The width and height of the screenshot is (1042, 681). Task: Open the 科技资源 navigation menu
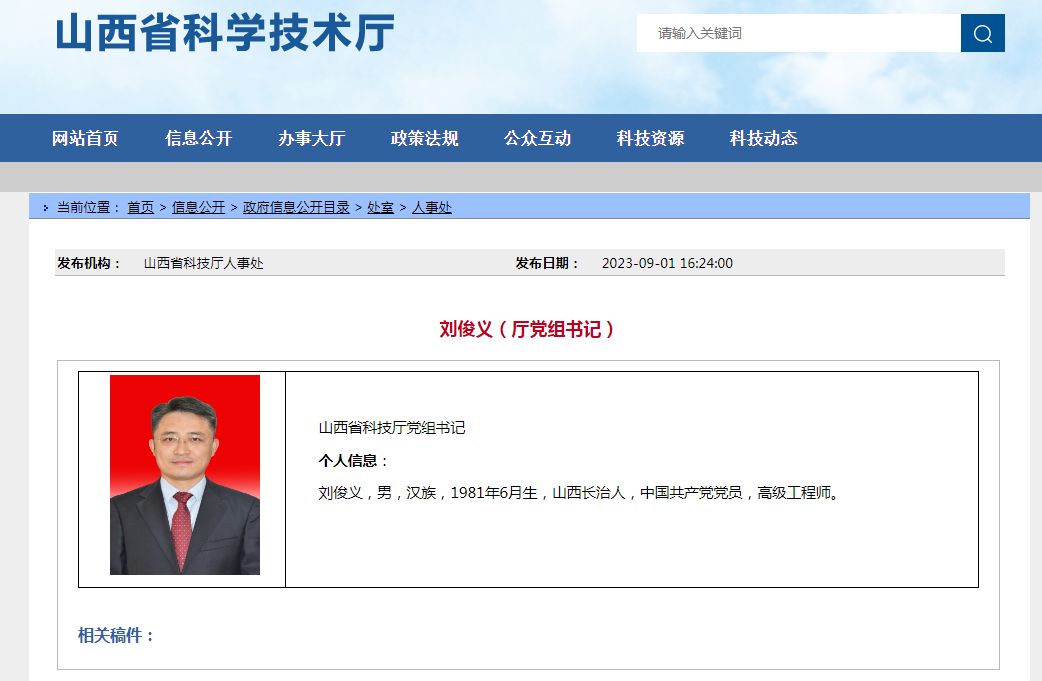coord(650,138)
